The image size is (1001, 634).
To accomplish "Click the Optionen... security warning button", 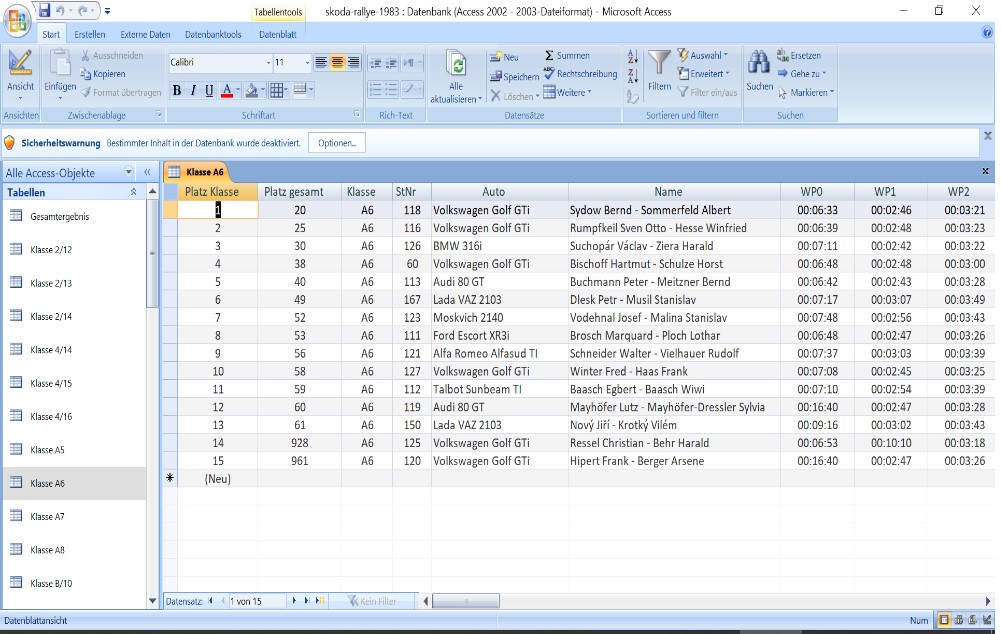I will (x=337, y=143).
